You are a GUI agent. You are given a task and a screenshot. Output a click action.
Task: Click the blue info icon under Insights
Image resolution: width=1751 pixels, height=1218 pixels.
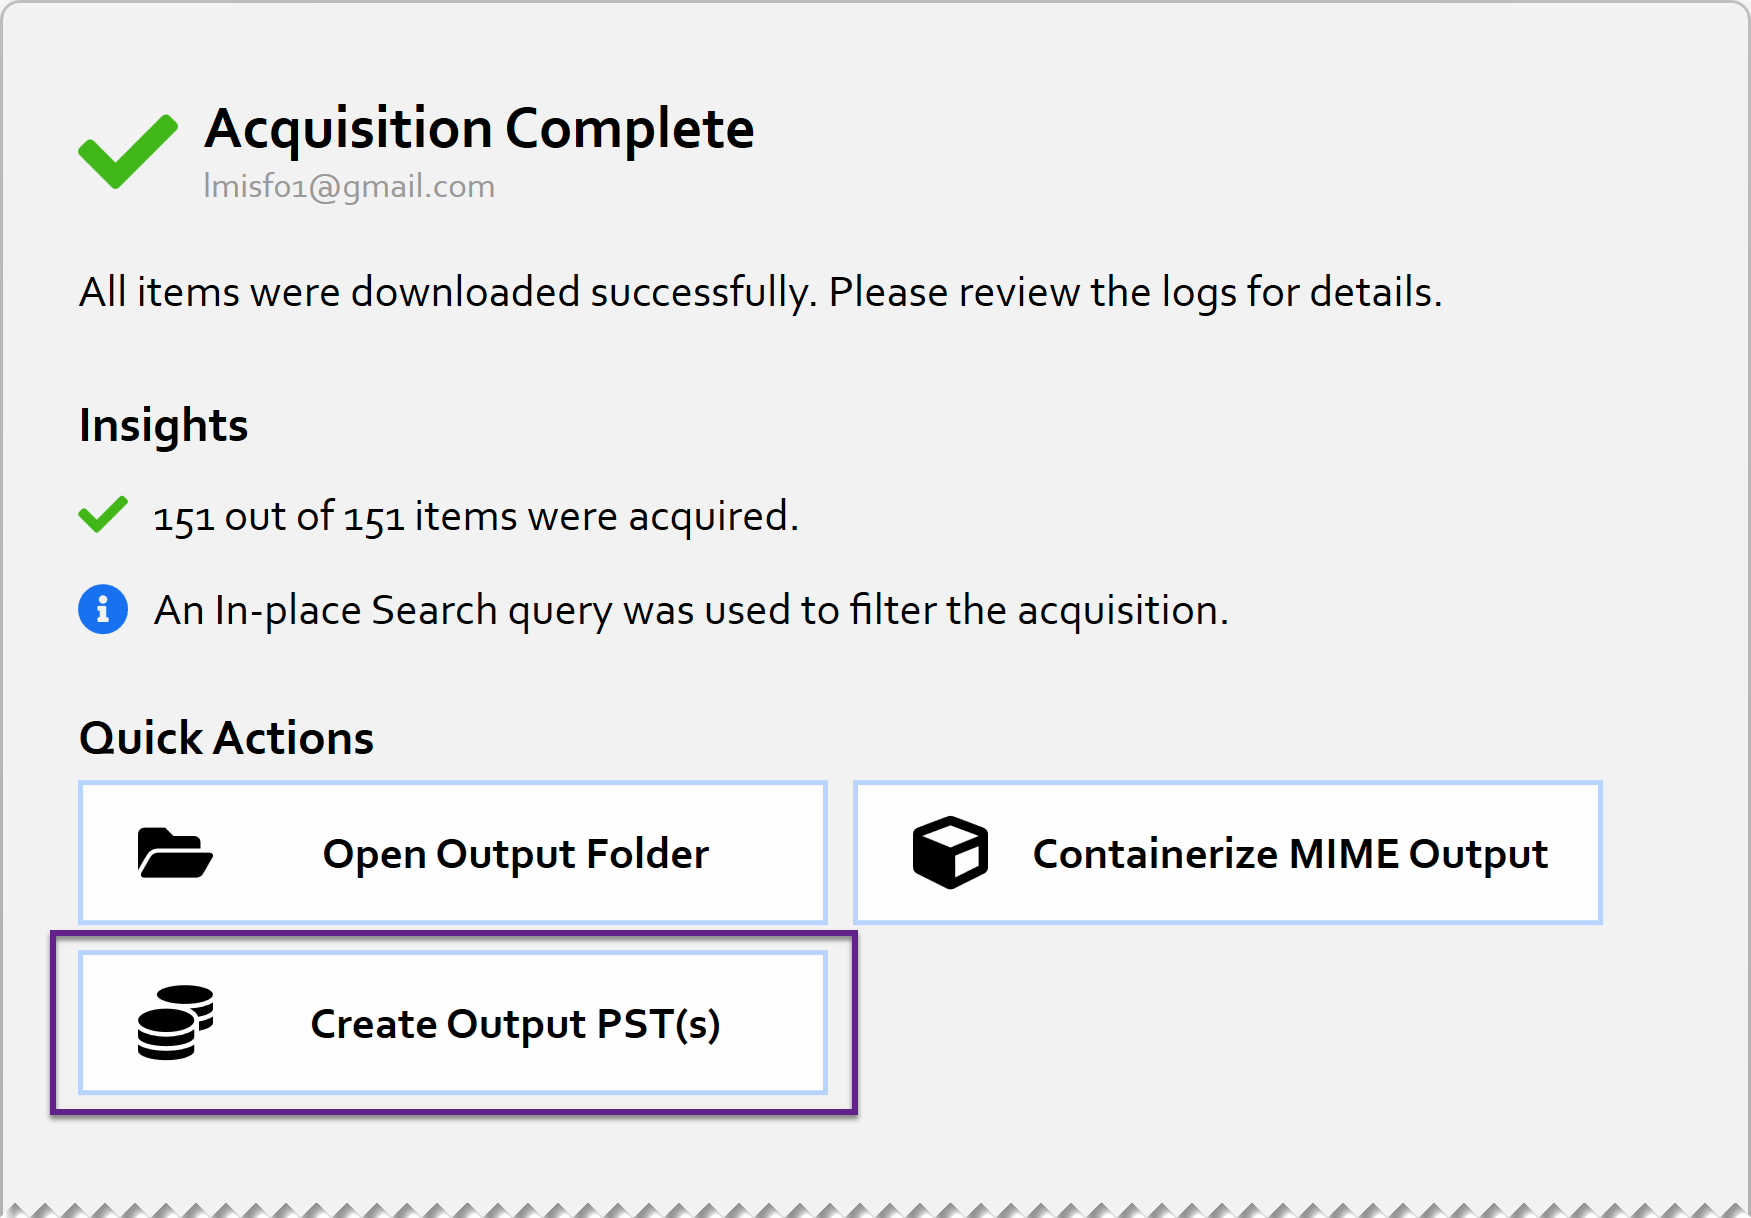(x=103, y=609)
